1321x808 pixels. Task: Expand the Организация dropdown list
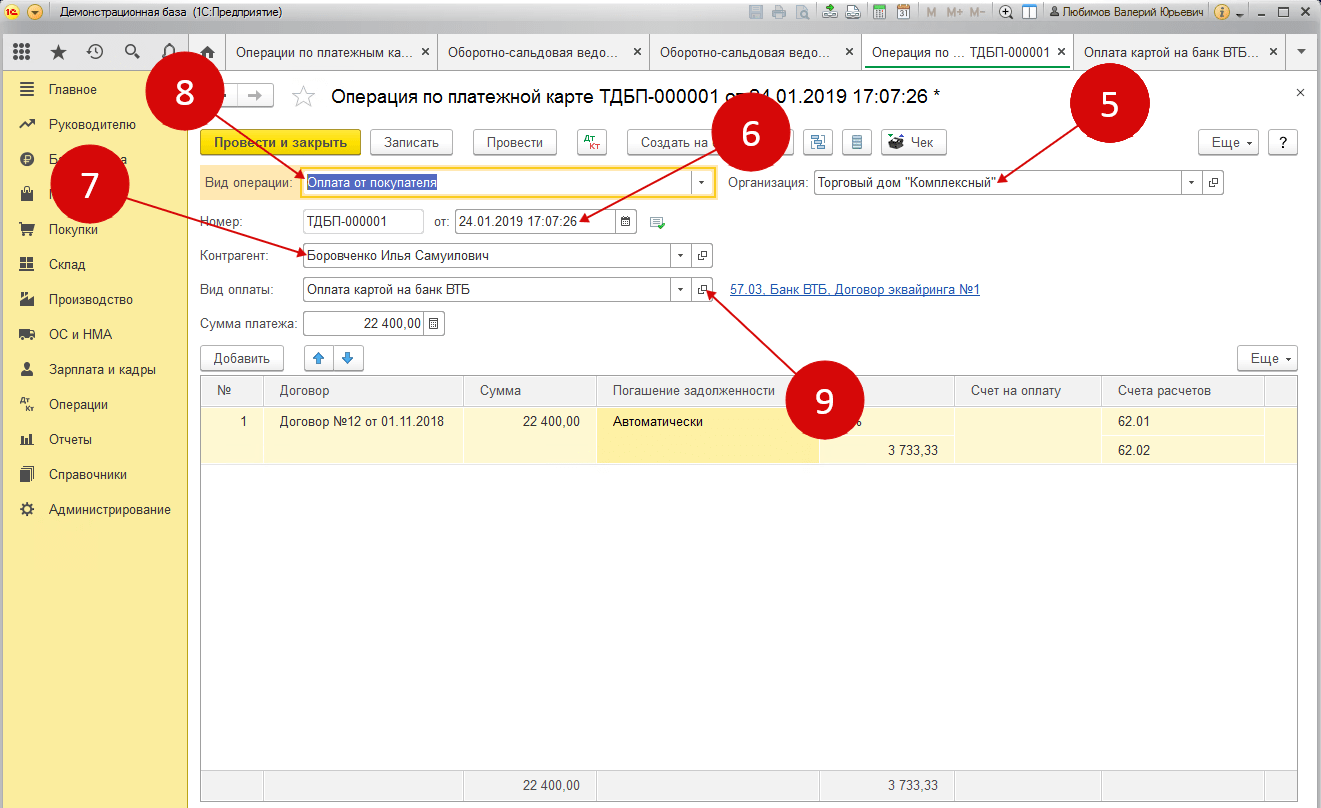pos(1191,183)
